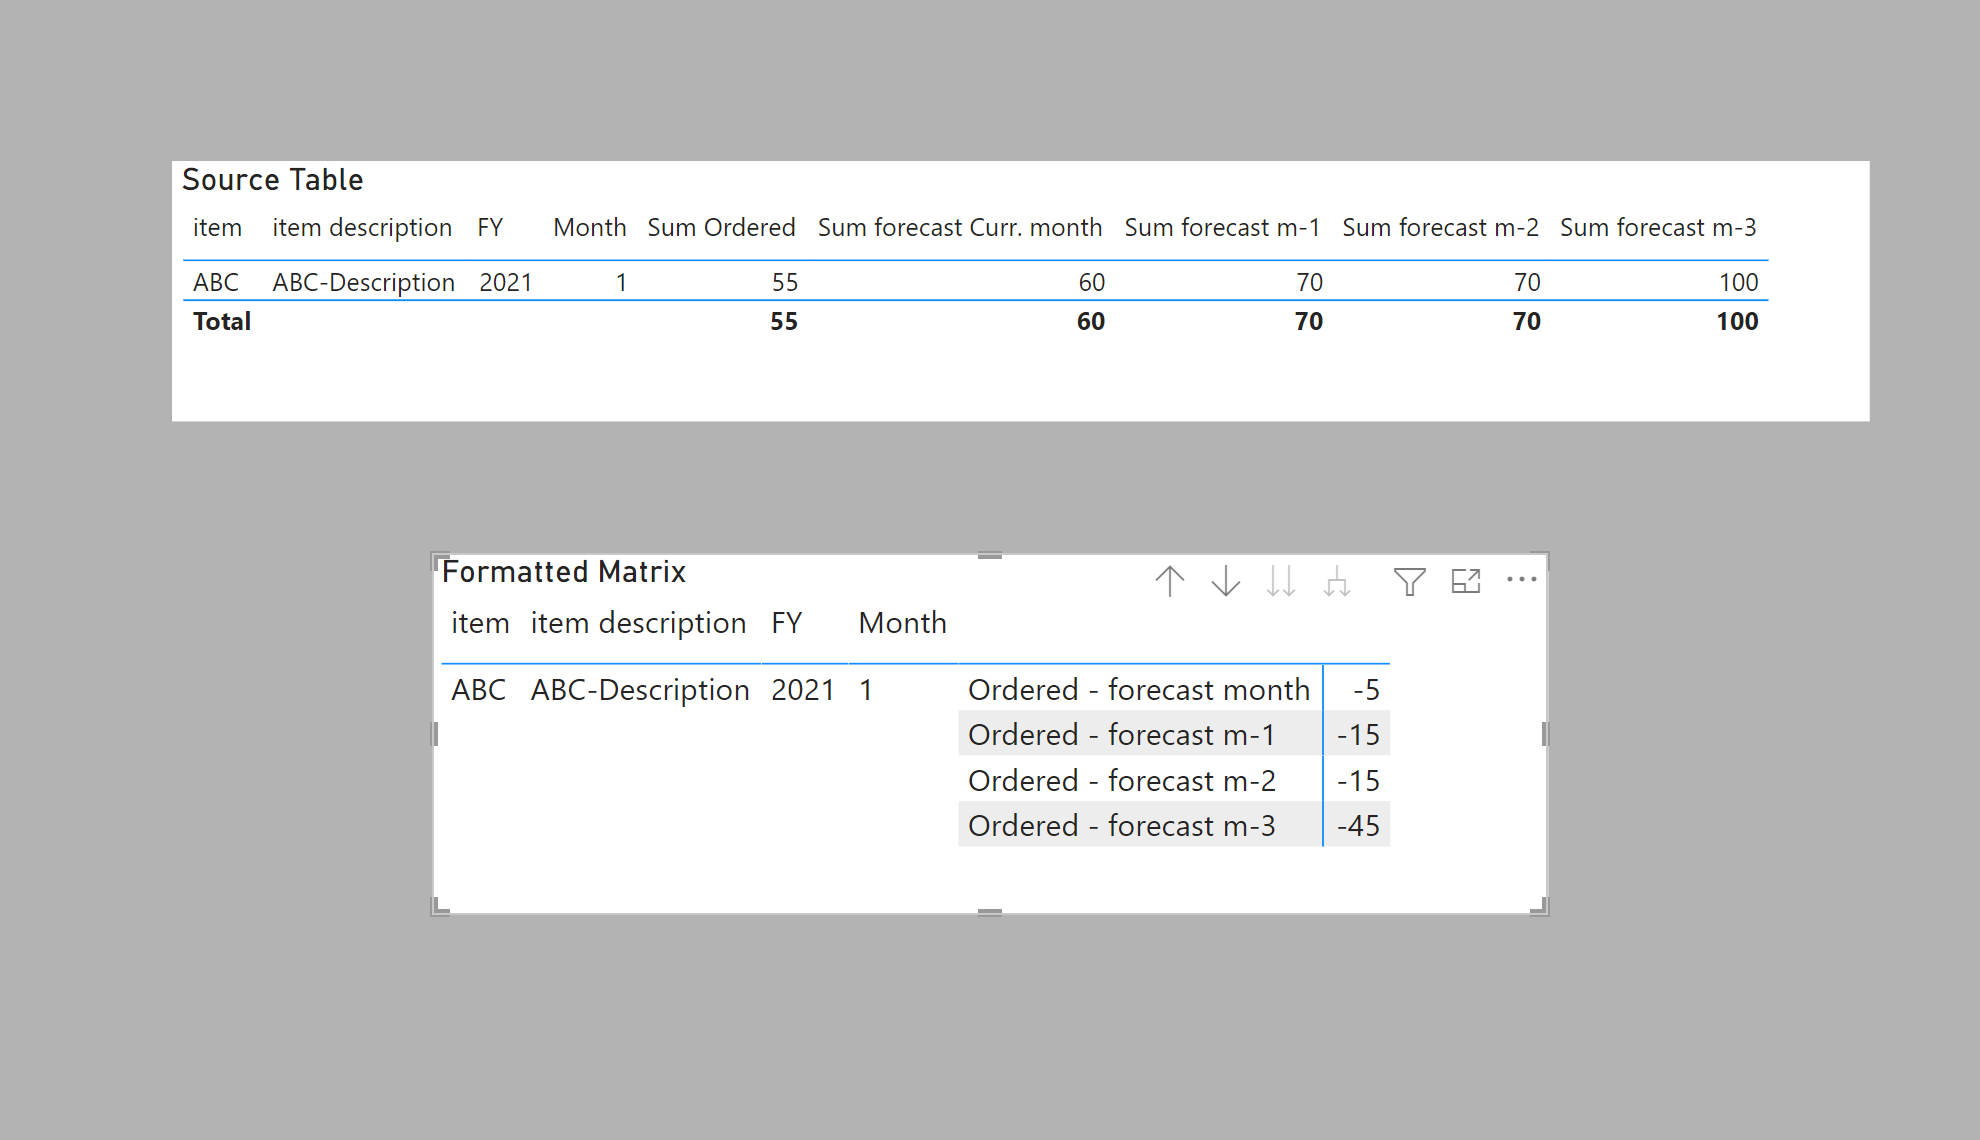Viewport: 1980px width, 1140px height.
Task: Click the drill down arrow icon
Action: click(1225, 581)
